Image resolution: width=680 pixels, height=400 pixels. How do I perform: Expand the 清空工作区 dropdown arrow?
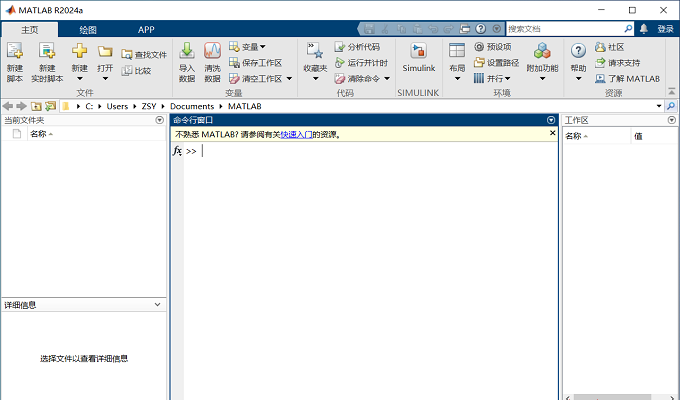[x=289, y=79]
